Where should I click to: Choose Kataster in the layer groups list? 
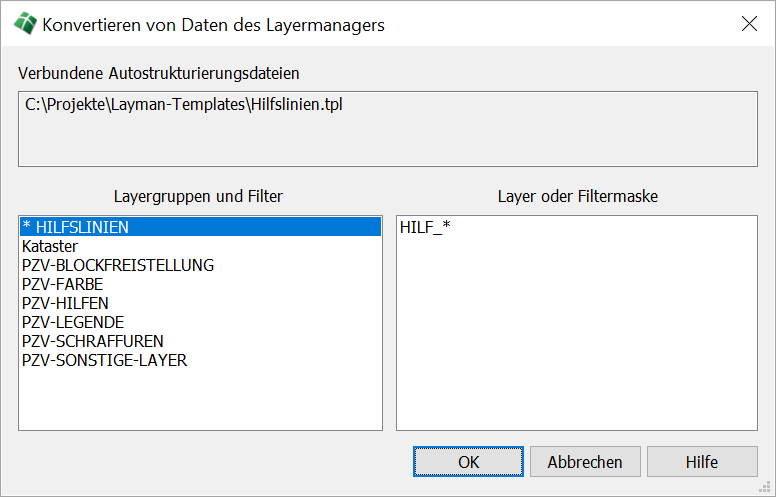(50, 246)
